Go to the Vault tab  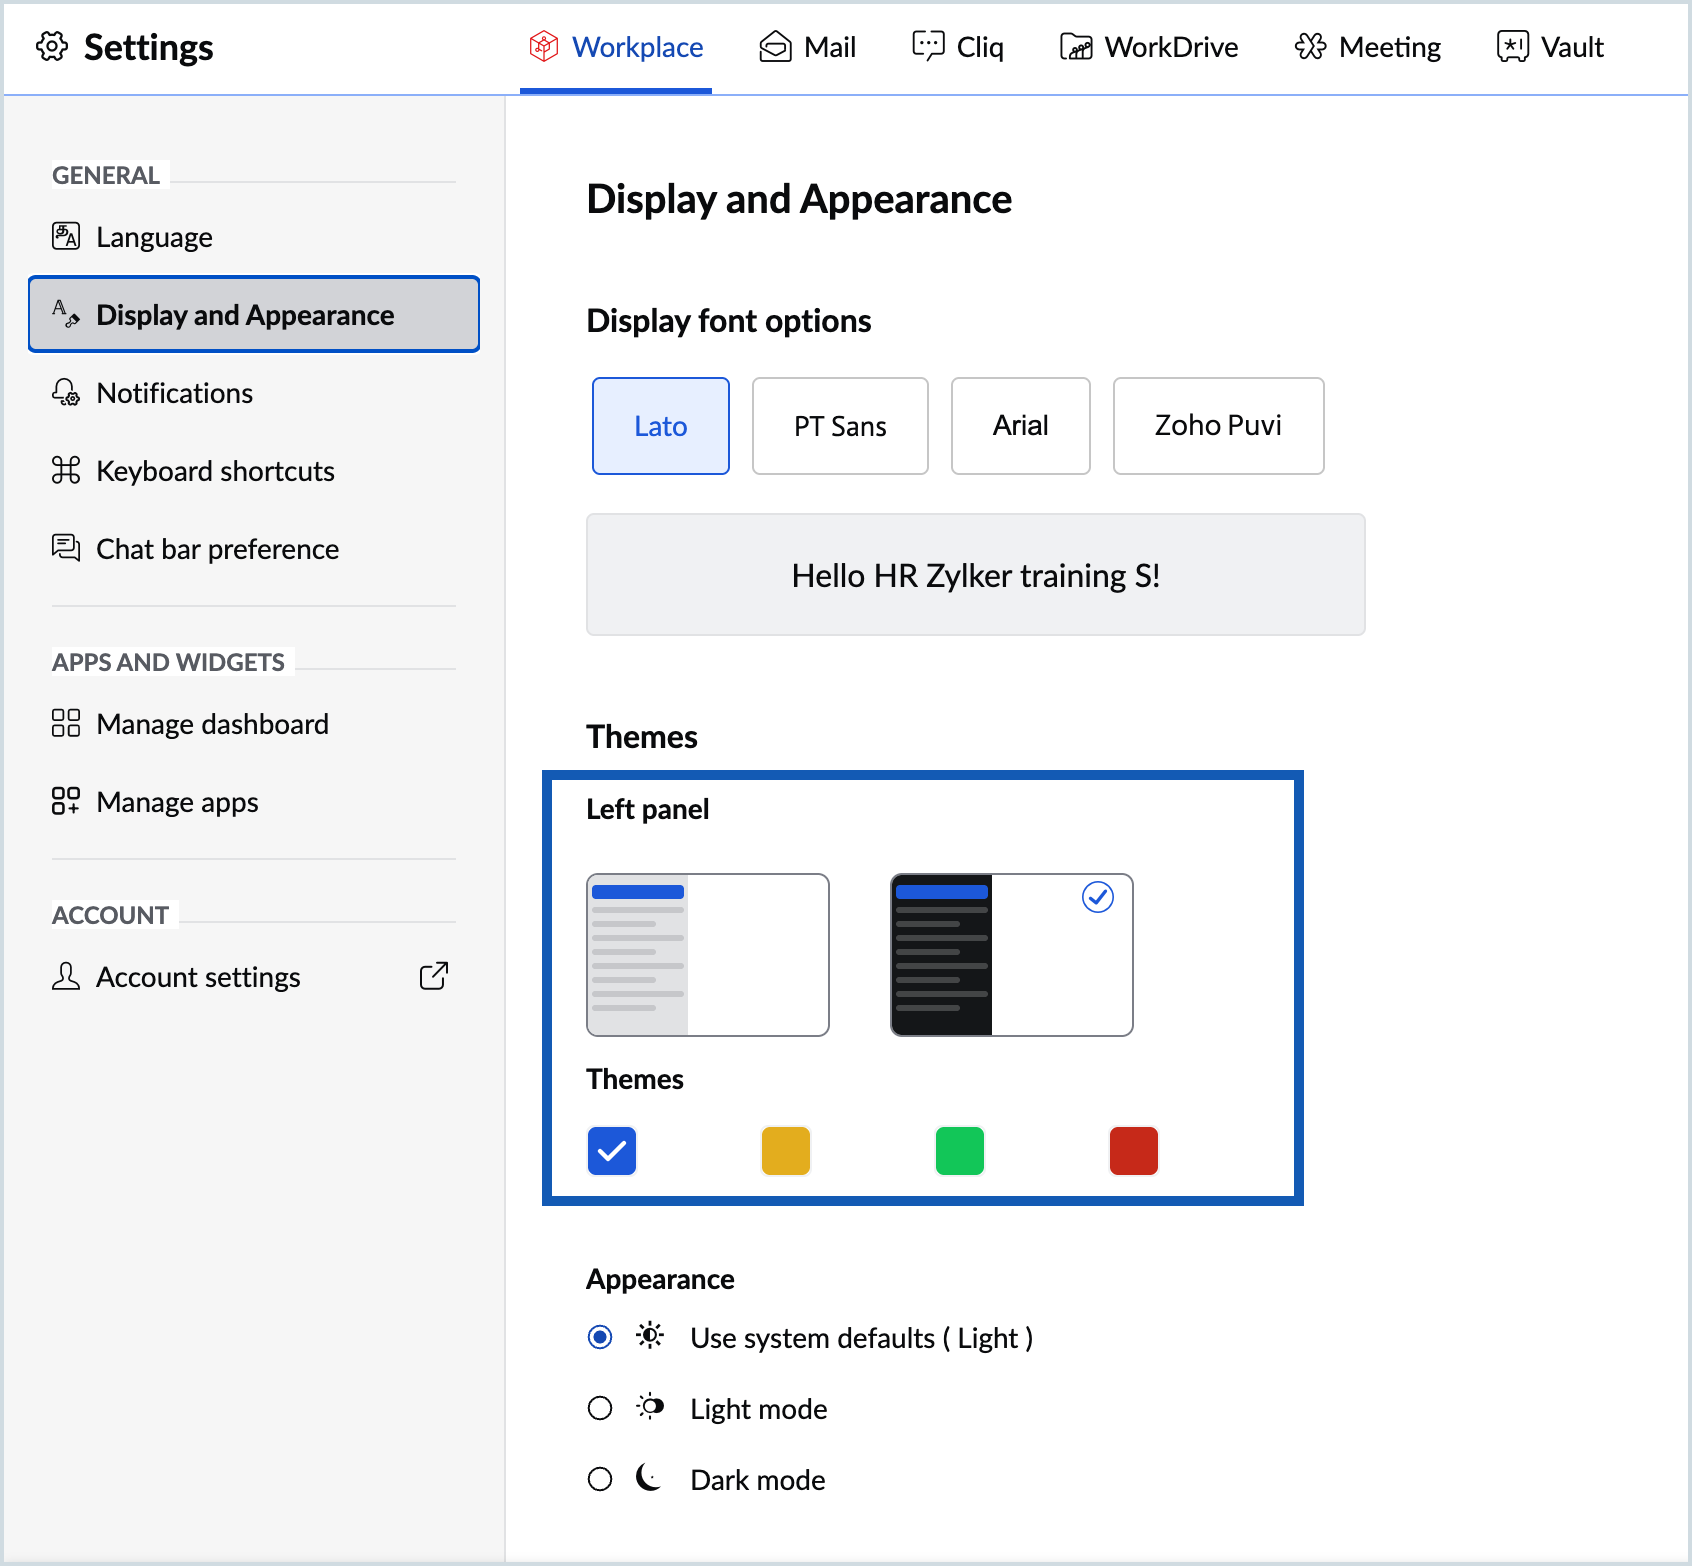(1550, 47)
